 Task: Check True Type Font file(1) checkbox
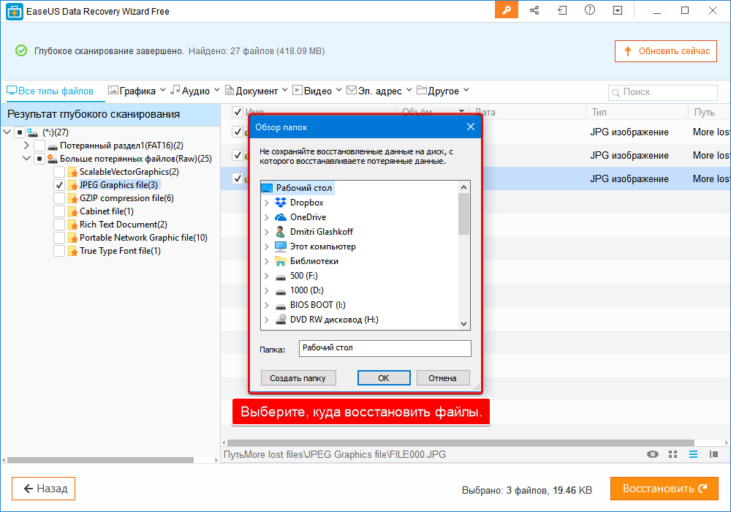59,251
